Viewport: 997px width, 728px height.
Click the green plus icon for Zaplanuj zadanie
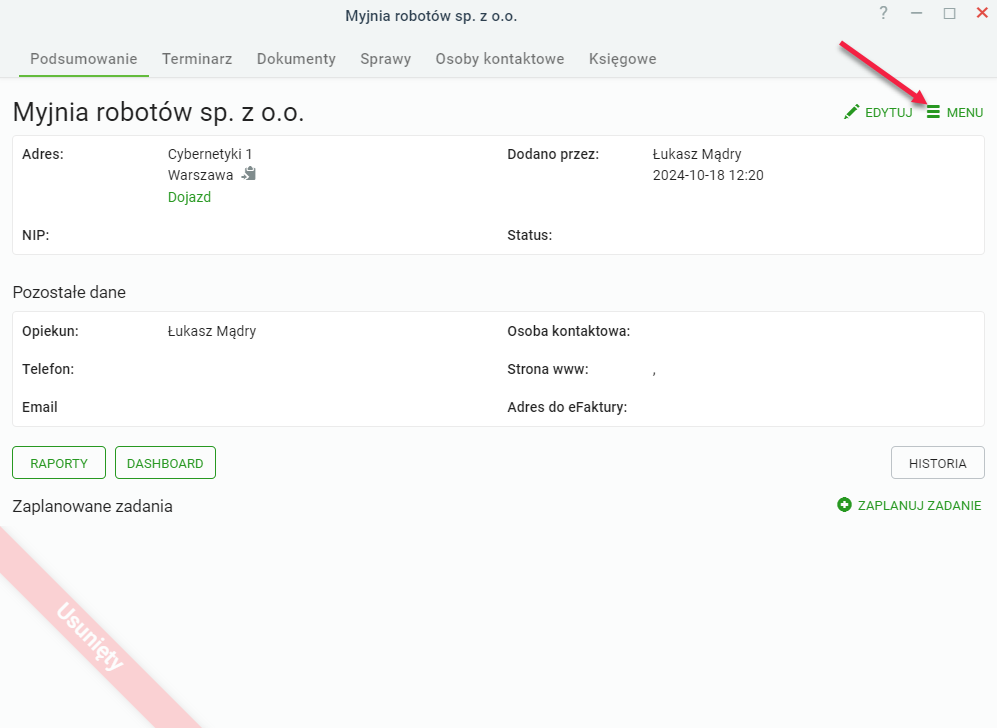tap(844, 505)
